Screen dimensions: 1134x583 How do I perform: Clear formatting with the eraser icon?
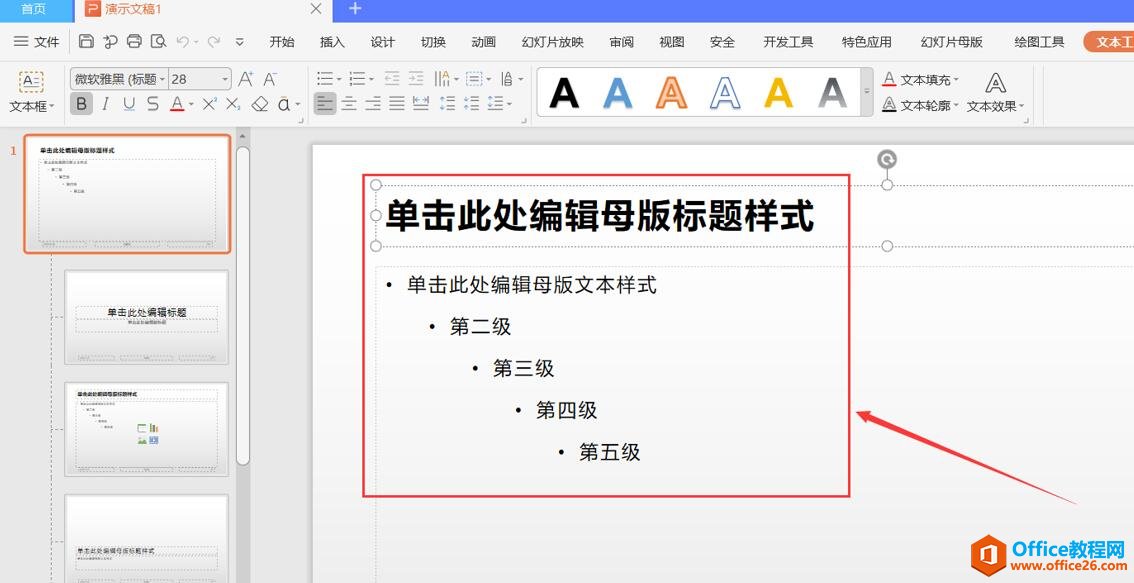pyautogui.click(x=260, y=104)
